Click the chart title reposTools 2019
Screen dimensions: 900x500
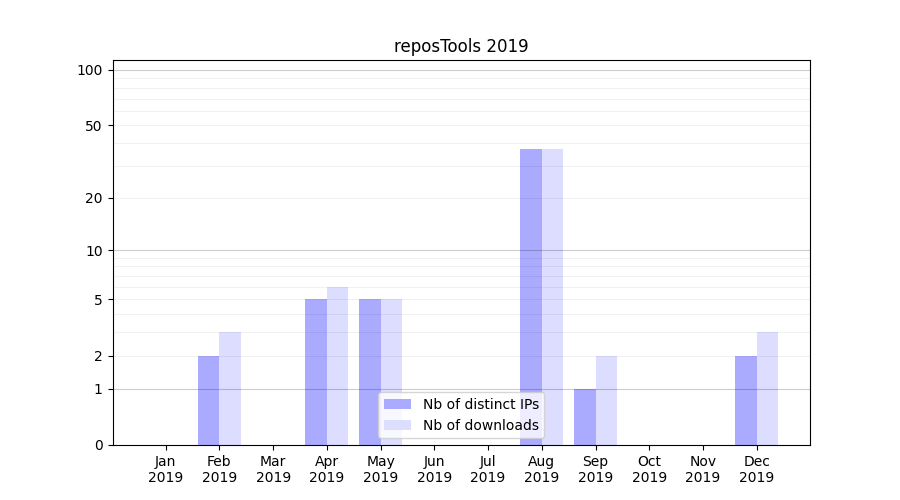(x=460, y=46)
